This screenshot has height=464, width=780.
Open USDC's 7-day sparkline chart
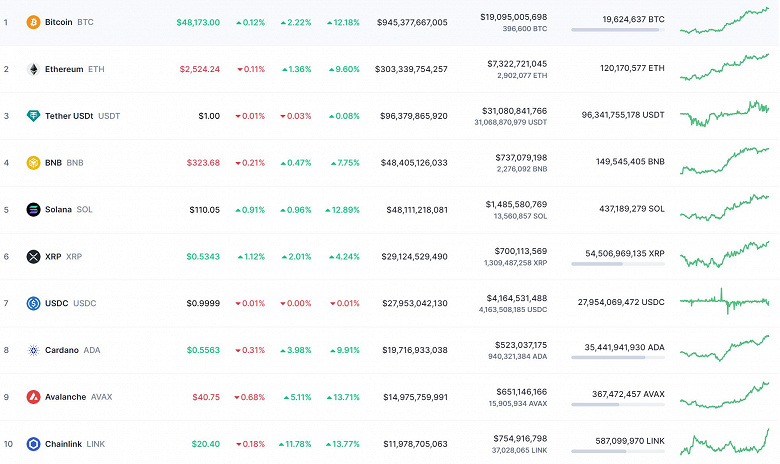[x=724, y=300]
